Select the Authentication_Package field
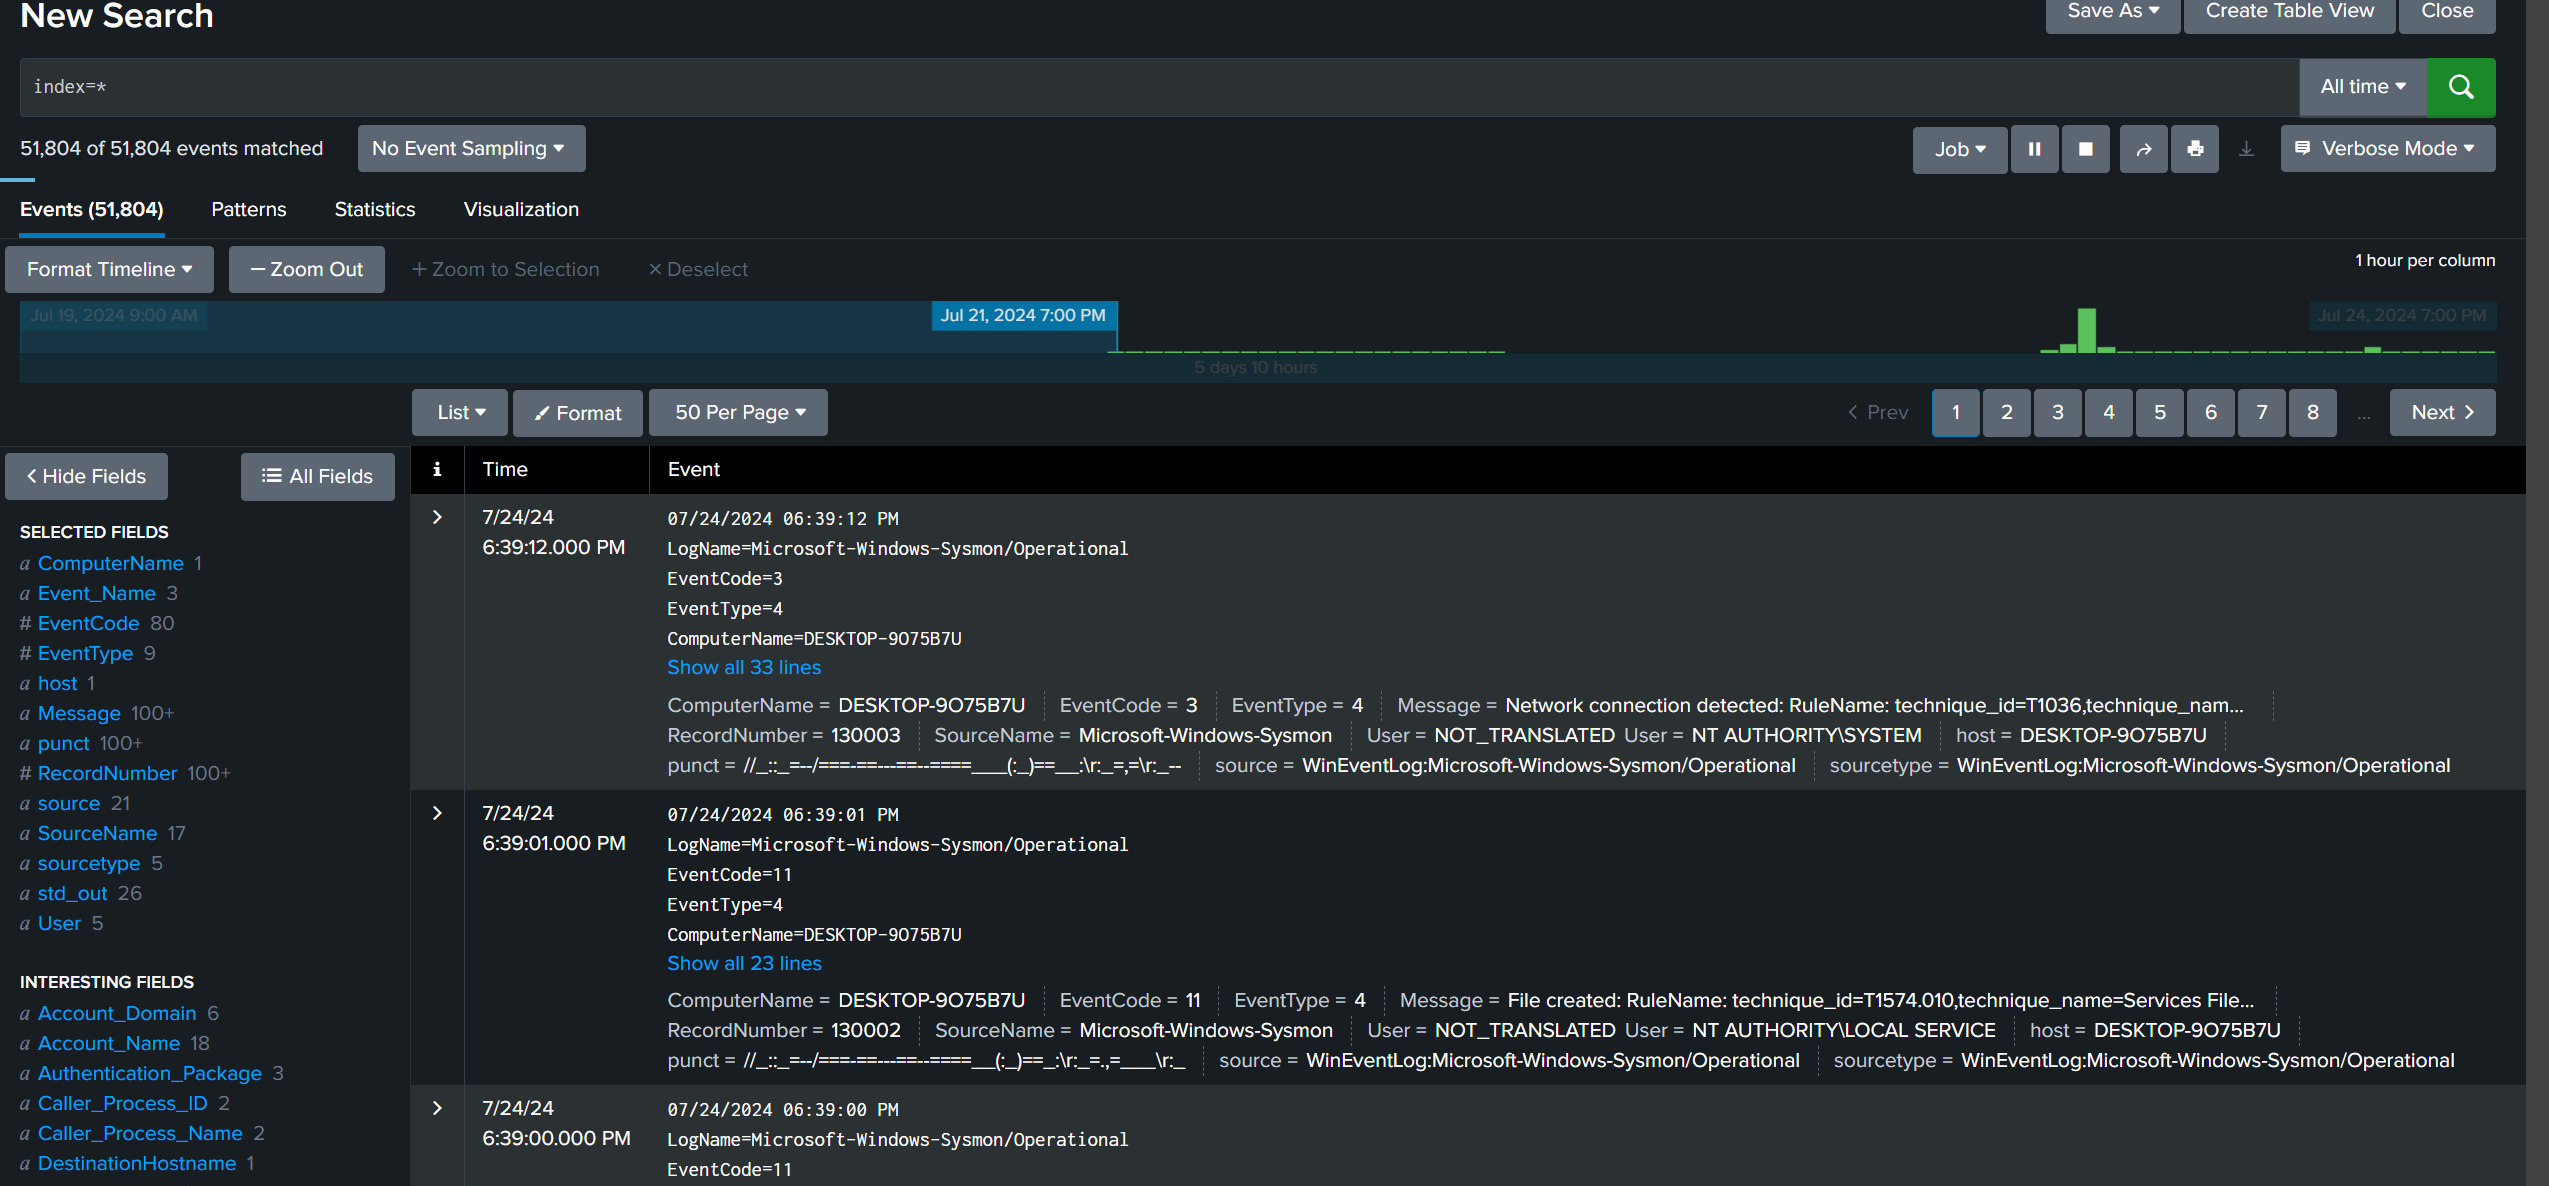 (149, 1073)
